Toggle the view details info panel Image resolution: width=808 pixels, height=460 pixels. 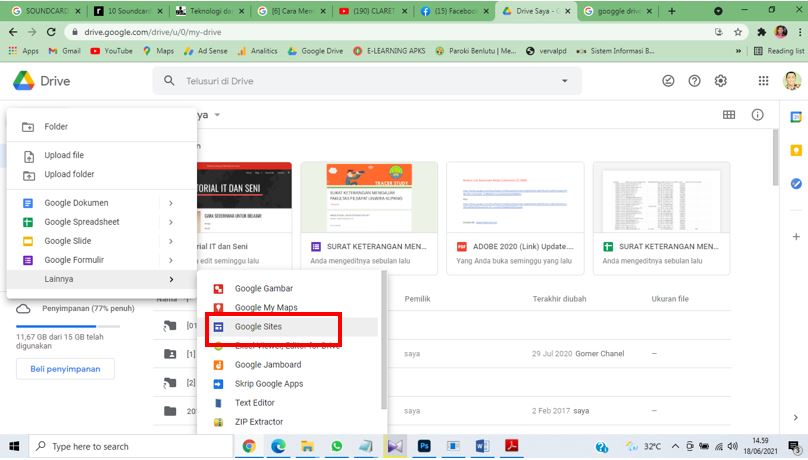point(757,115)
